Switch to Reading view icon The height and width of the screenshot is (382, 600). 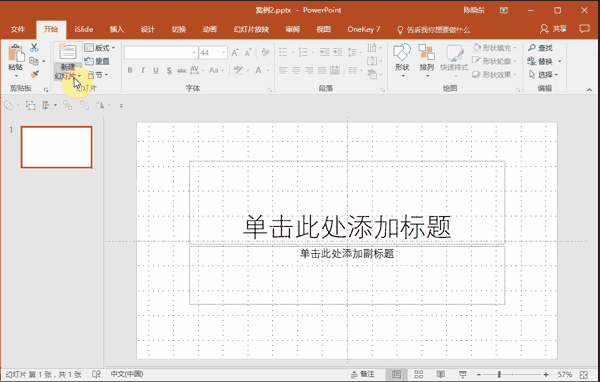(440, 374)
